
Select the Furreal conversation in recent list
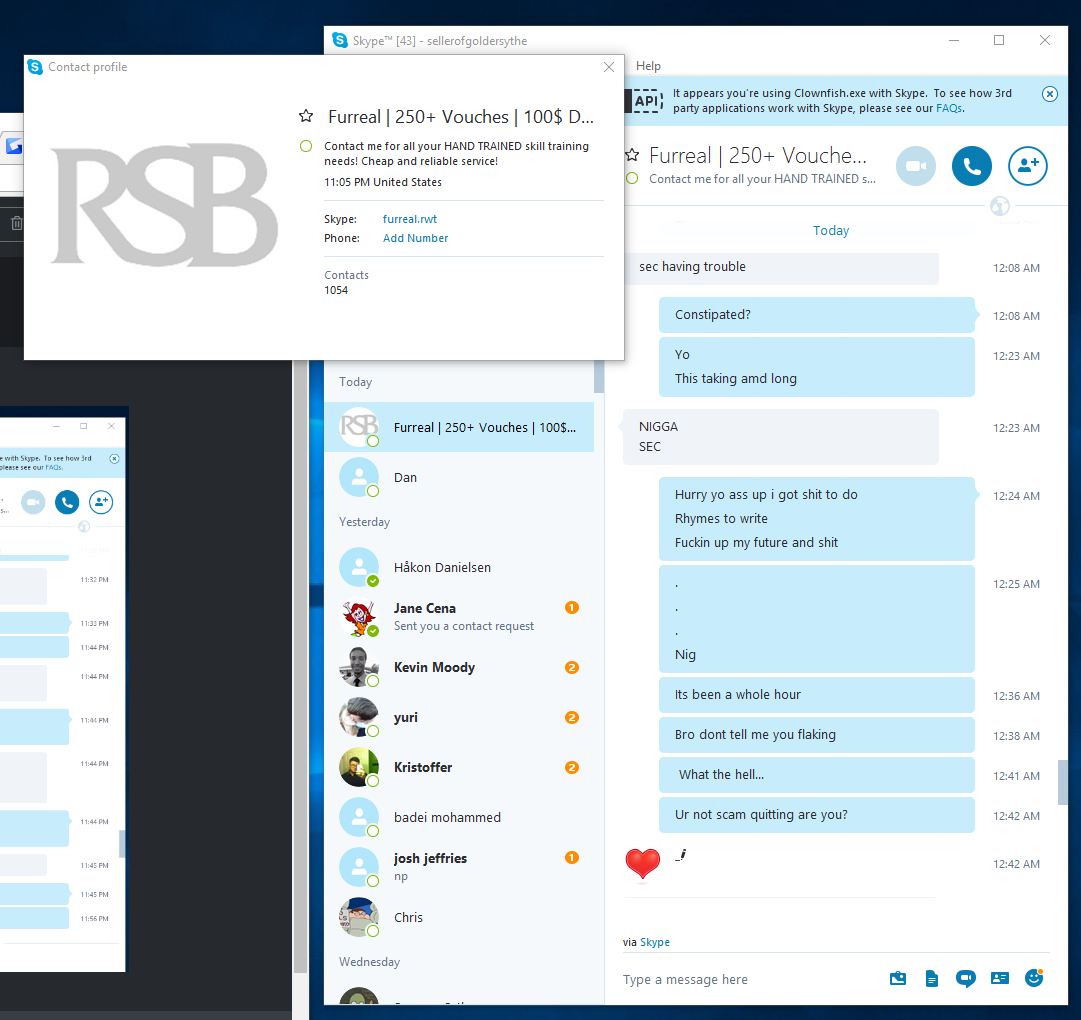tap(459, 427)
